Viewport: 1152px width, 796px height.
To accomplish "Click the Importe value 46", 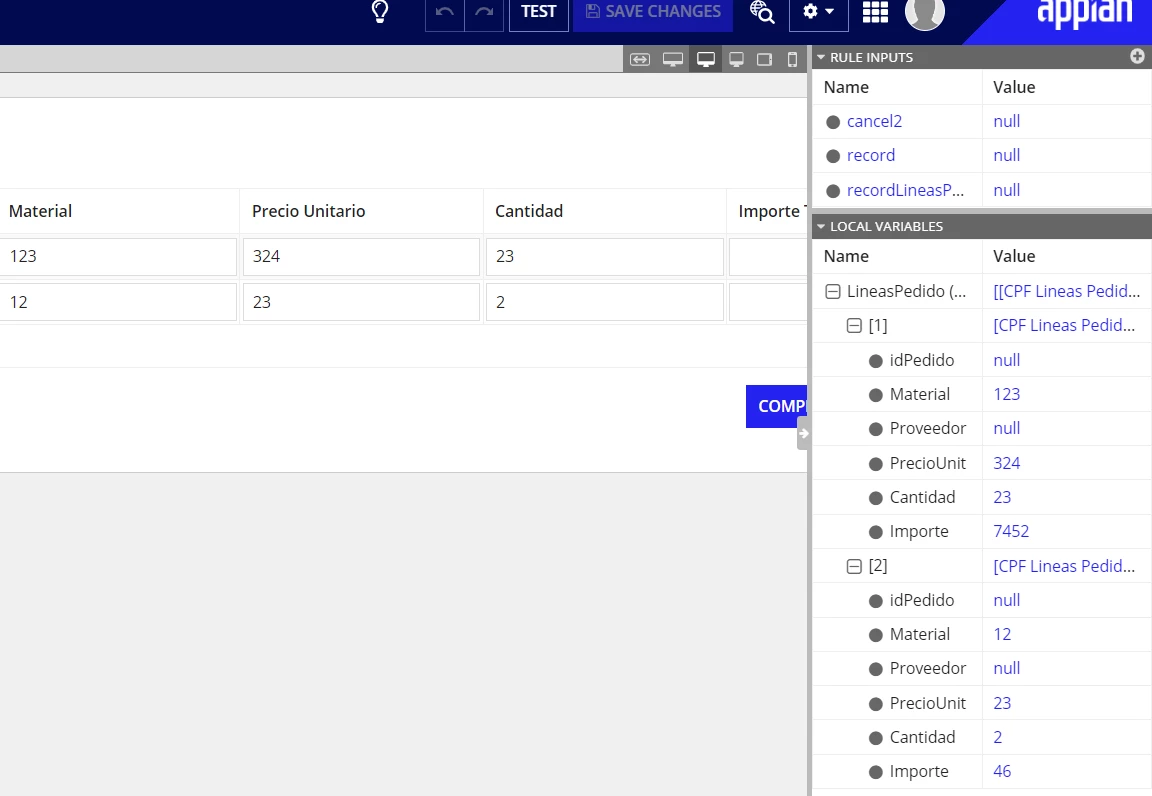I will [x=1002, y=772].
